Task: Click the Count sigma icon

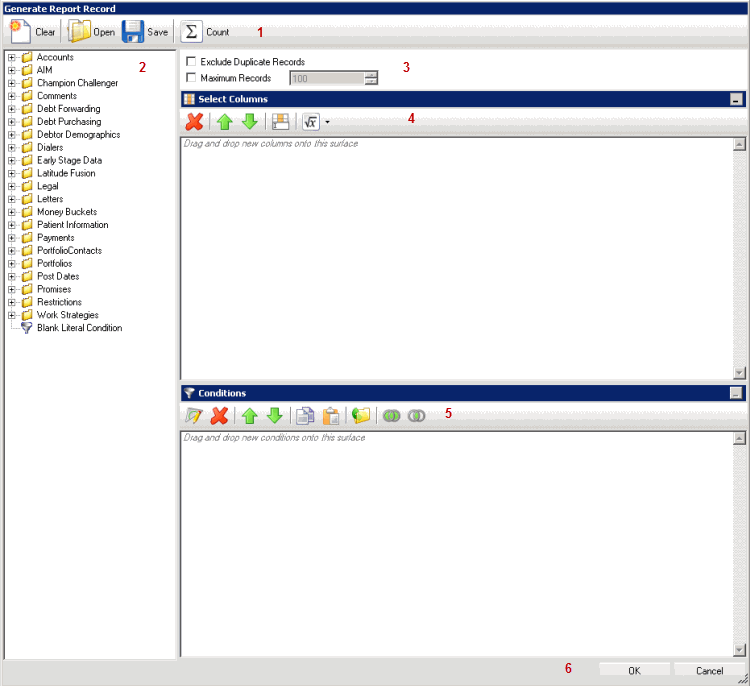Action: point(191,32)
